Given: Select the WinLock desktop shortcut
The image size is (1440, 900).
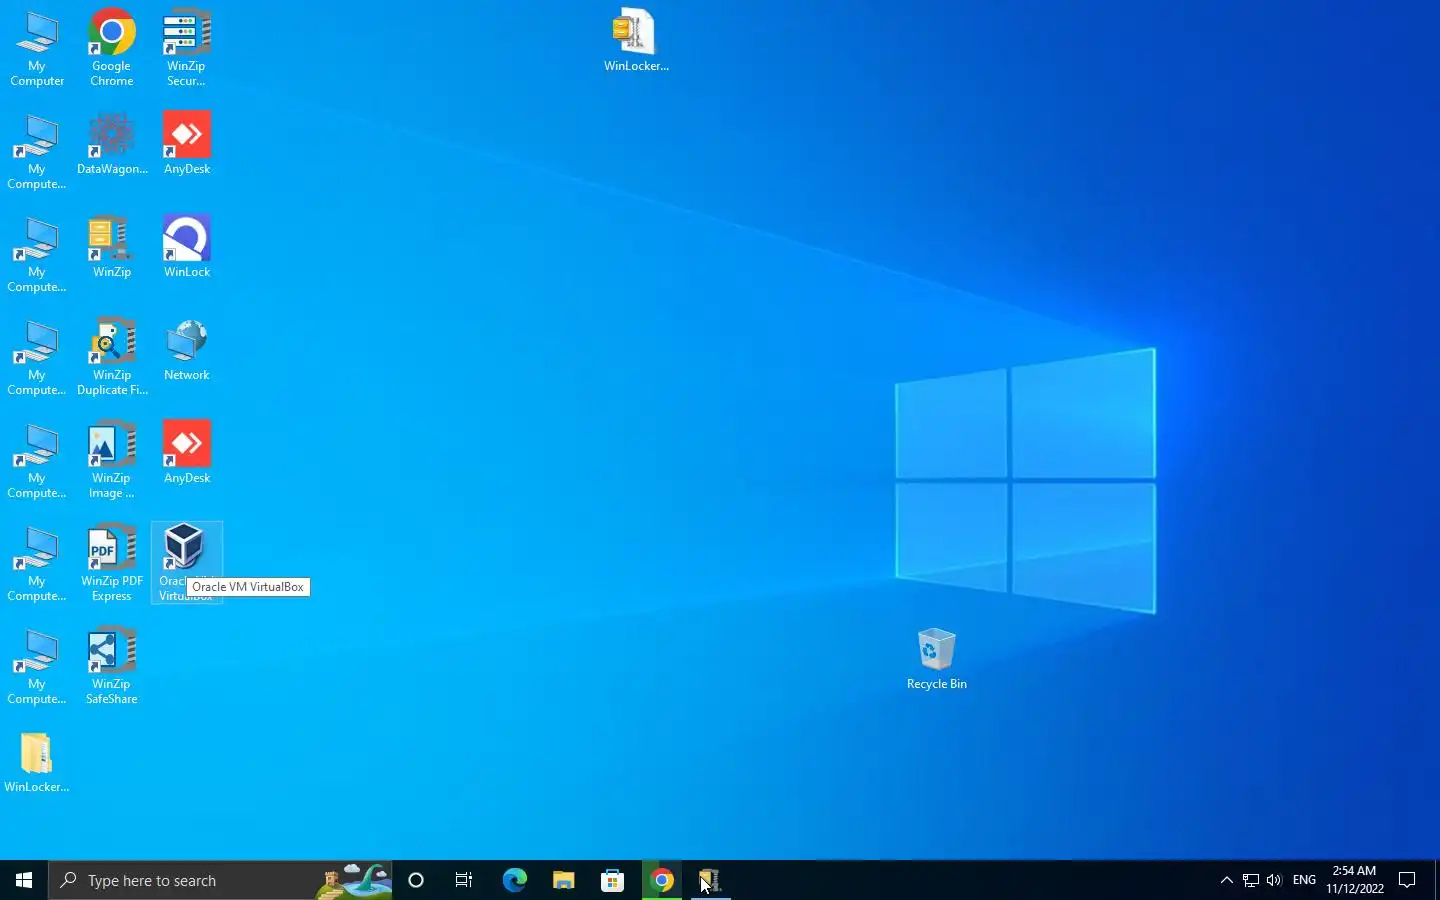Looking at the screenshot, I should 187,247.
